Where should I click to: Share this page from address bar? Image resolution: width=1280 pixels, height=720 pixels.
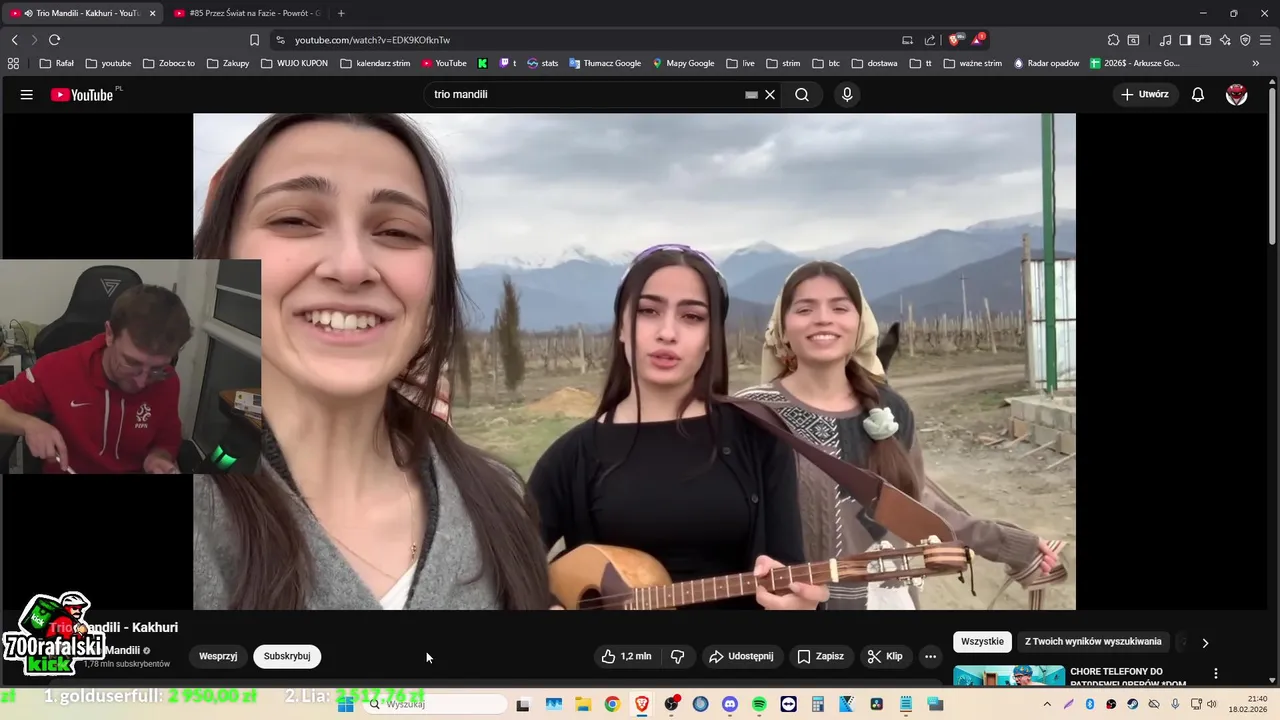coord(930,40)
